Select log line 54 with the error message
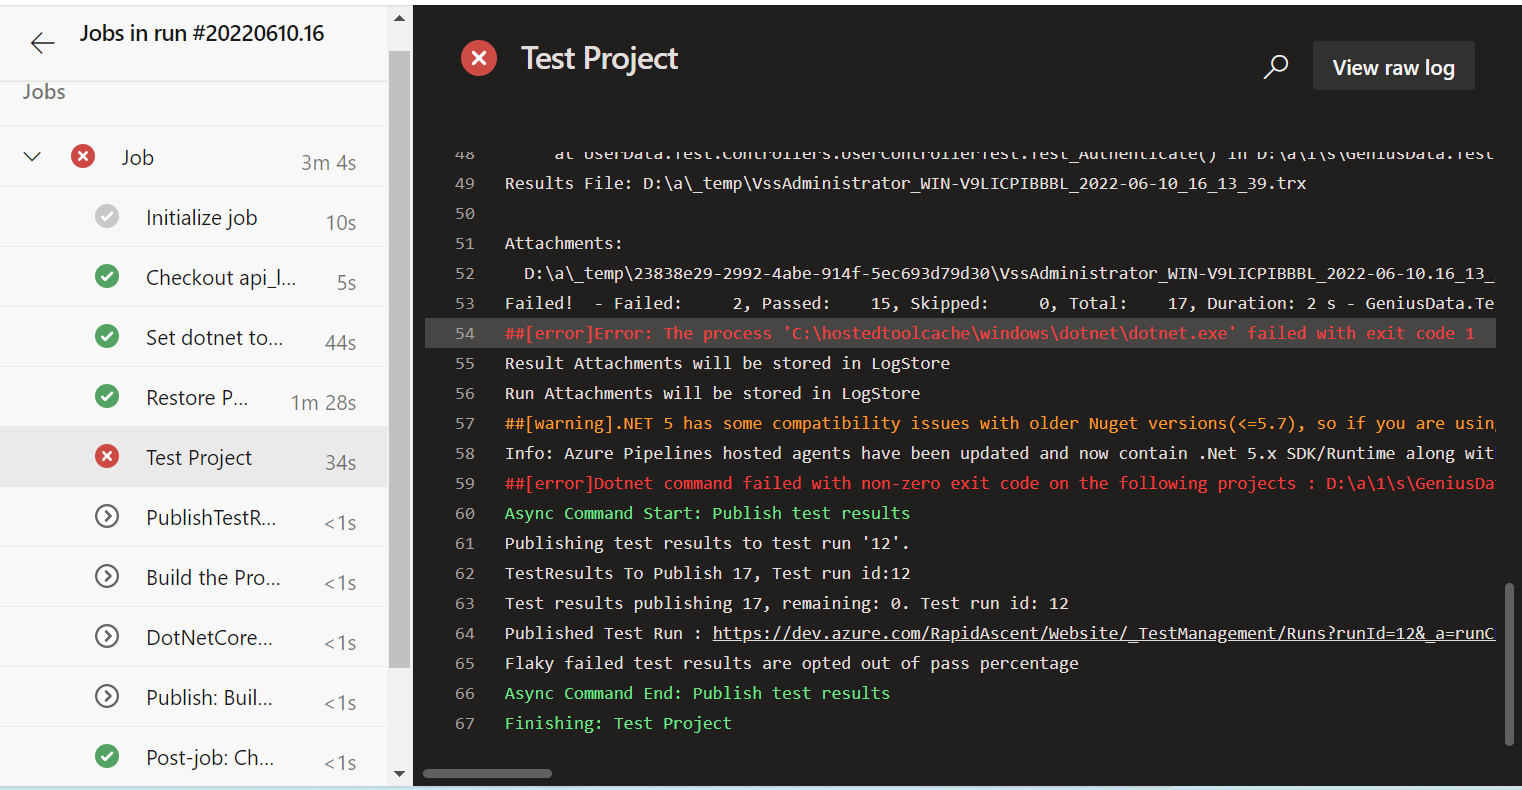 960,333
